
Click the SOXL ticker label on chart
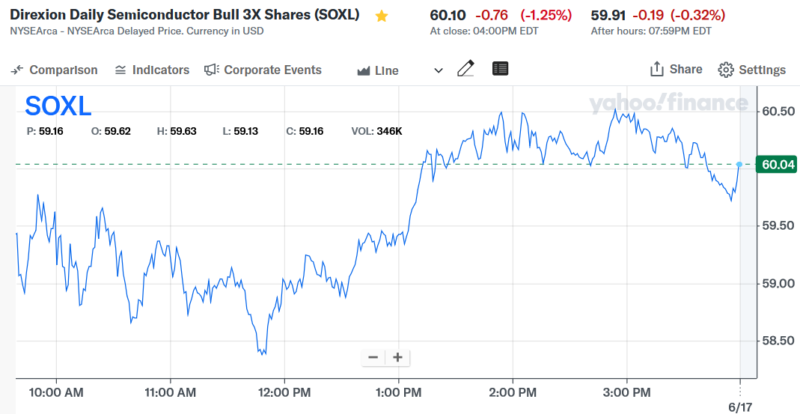[x=60, y=106]
